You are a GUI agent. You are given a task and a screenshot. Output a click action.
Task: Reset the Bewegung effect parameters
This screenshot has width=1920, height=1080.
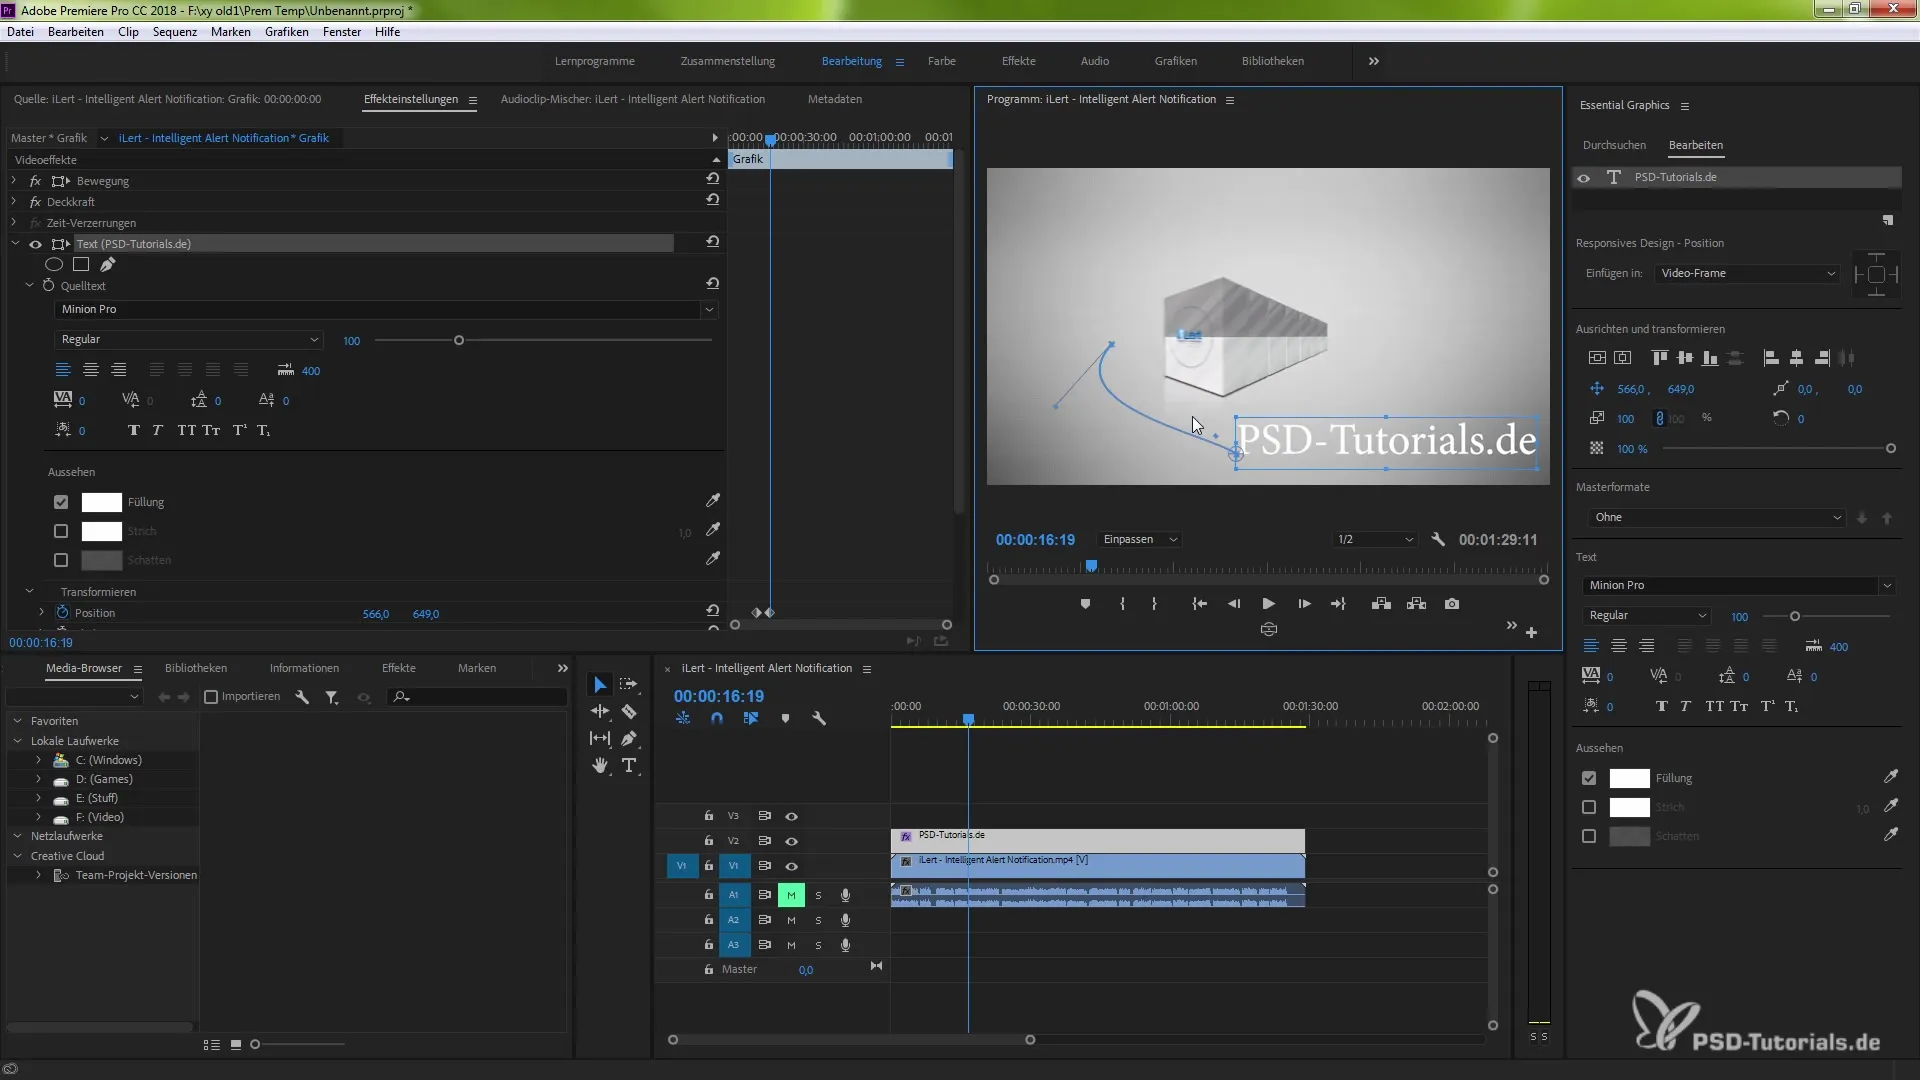click(x=713, y=179)
